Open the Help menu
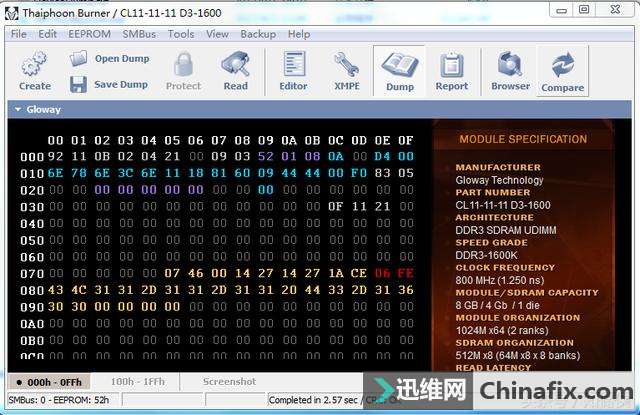The width and height of the screenshot is (640, 415). 299,34
